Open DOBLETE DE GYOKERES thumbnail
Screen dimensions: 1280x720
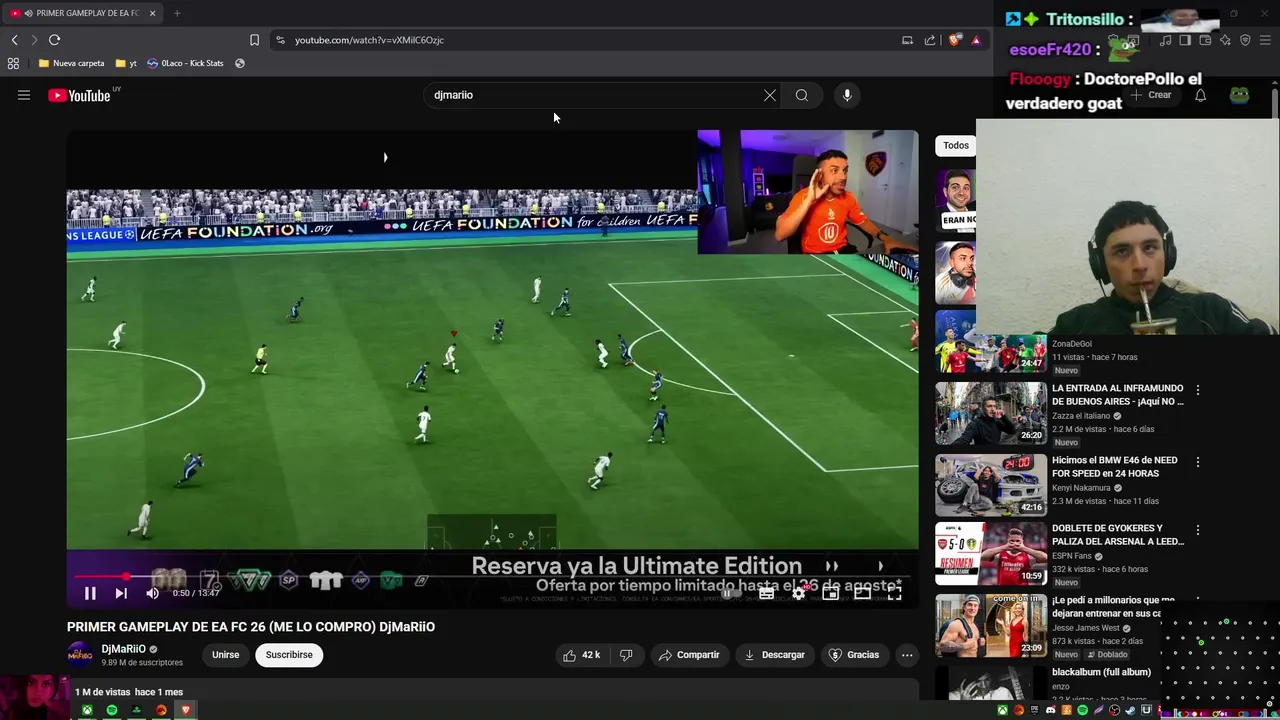point(991,553)
